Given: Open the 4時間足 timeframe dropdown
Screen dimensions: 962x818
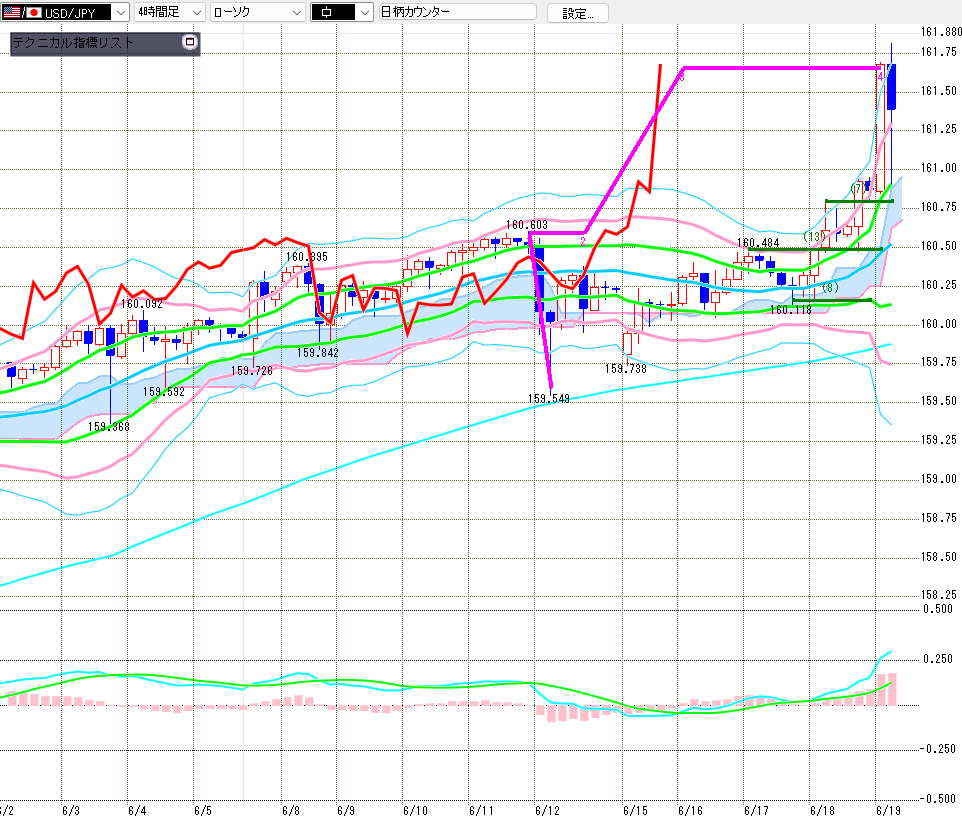Looking at the screenshot, I should pos(170,12).
